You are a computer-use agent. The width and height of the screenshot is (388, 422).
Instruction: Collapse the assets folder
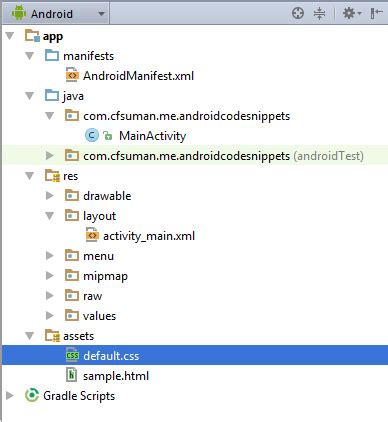30,336
